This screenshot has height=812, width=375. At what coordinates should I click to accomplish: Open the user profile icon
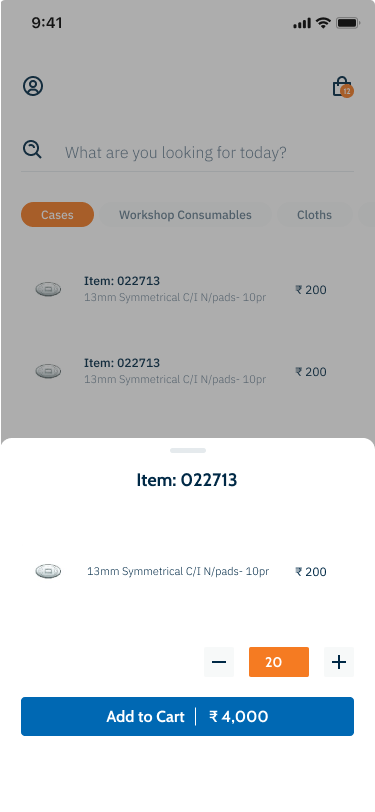[33, 86]
